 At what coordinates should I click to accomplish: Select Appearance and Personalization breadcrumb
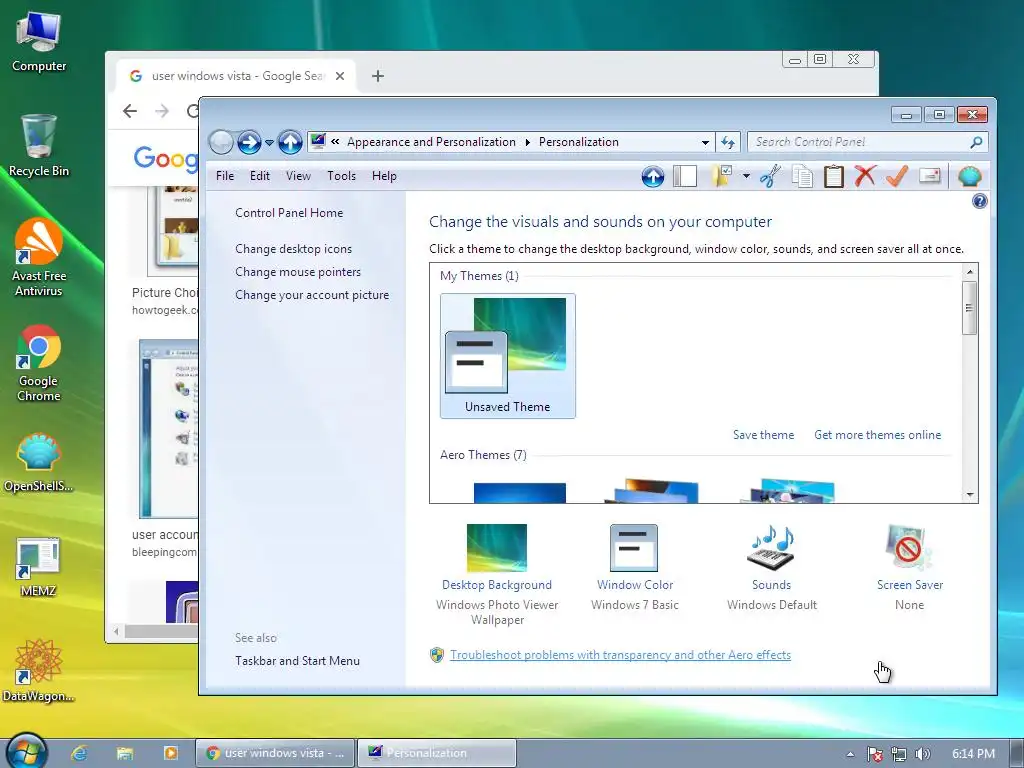431,142
